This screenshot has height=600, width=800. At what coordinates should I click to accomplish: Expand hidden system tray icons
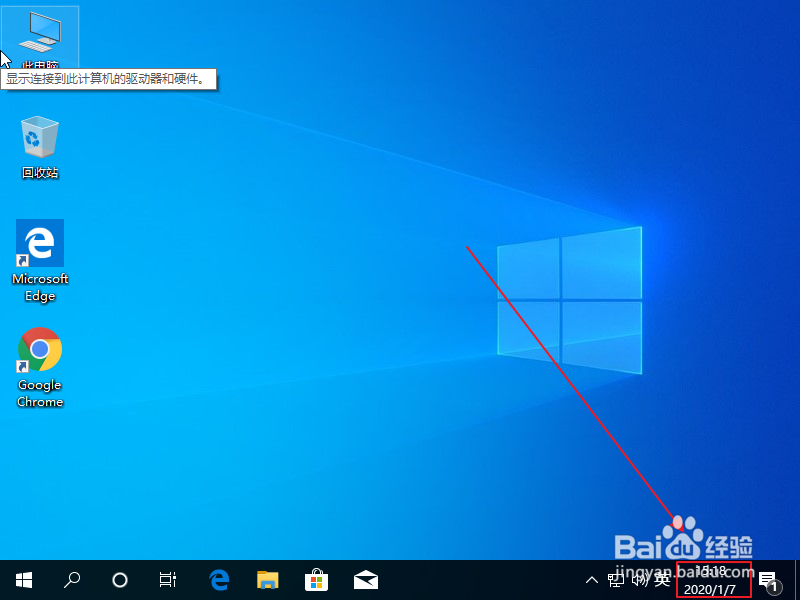[x=592, y=580]
